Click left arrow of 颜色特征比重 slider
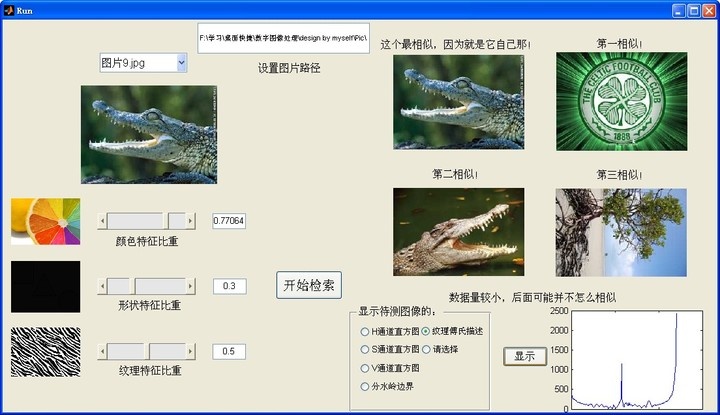720x415 pixels. [x=102, y=221]
